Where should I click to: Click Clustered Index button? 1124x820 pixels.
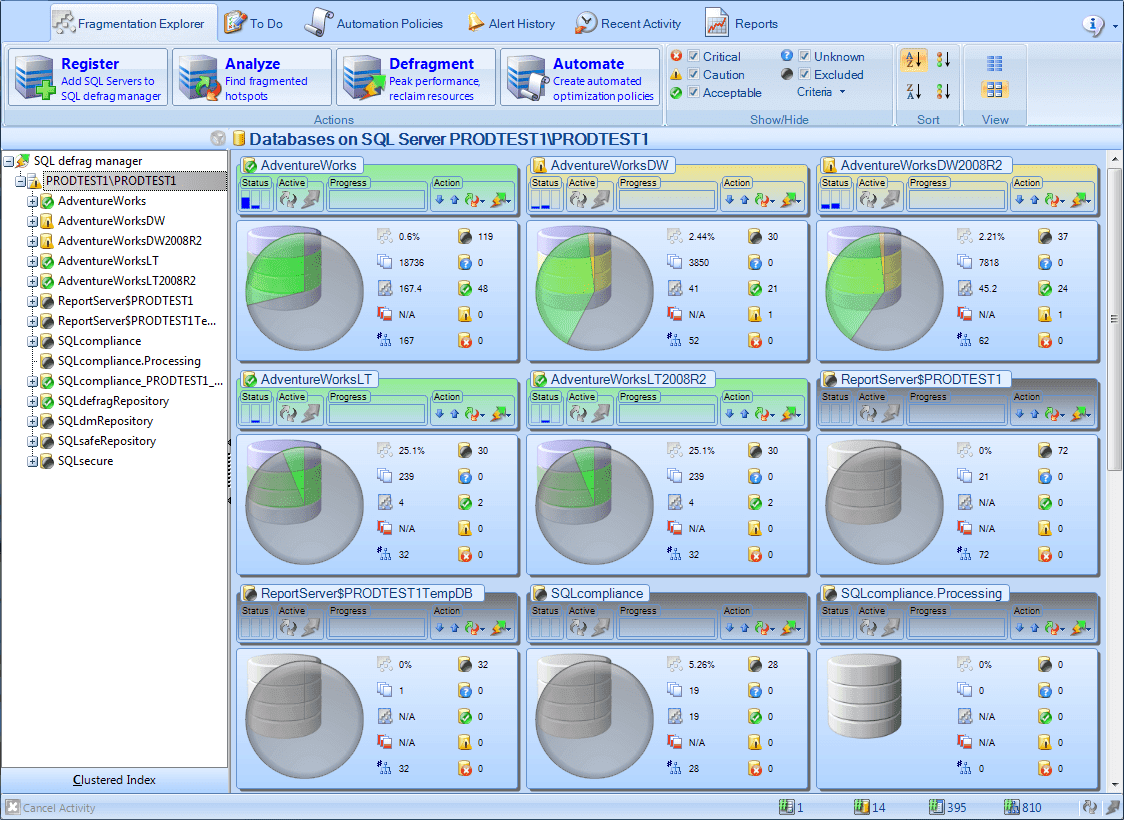114,780
